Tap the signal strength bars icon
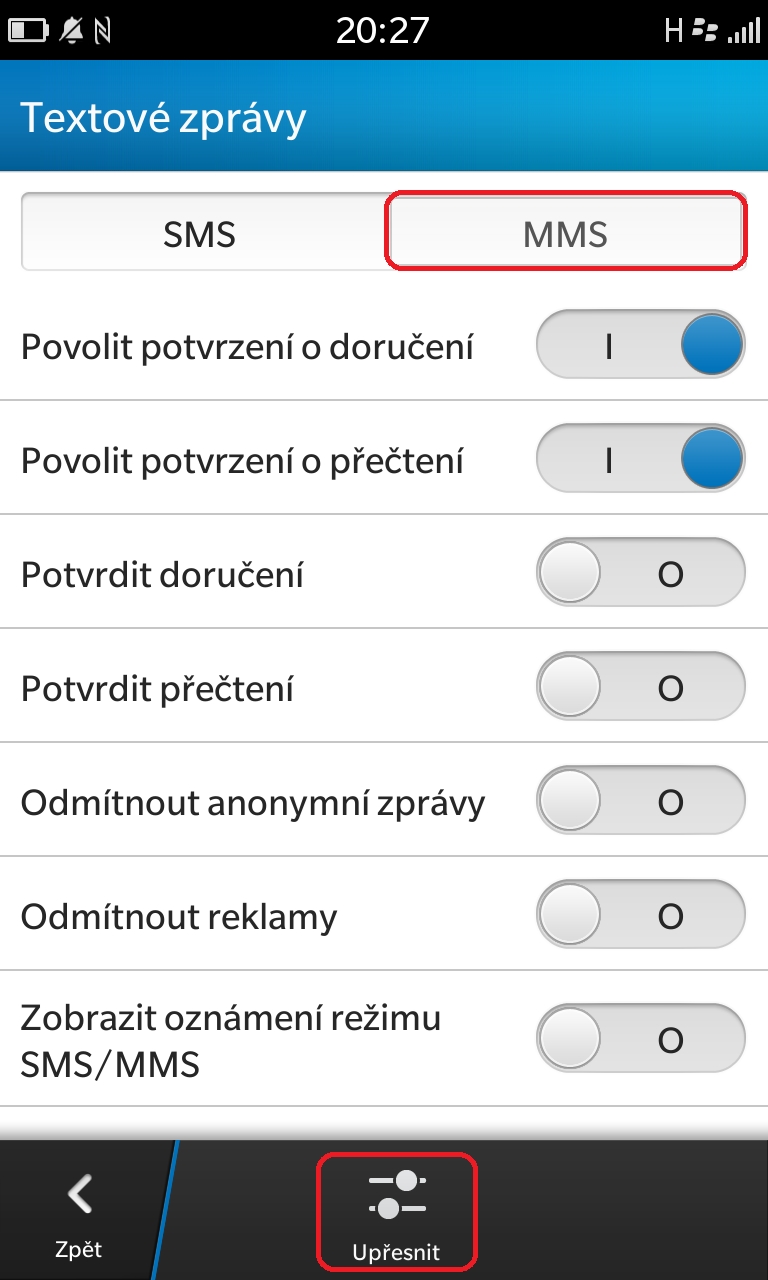Viewport: 768px width, 1280px height. coord(743,31)
